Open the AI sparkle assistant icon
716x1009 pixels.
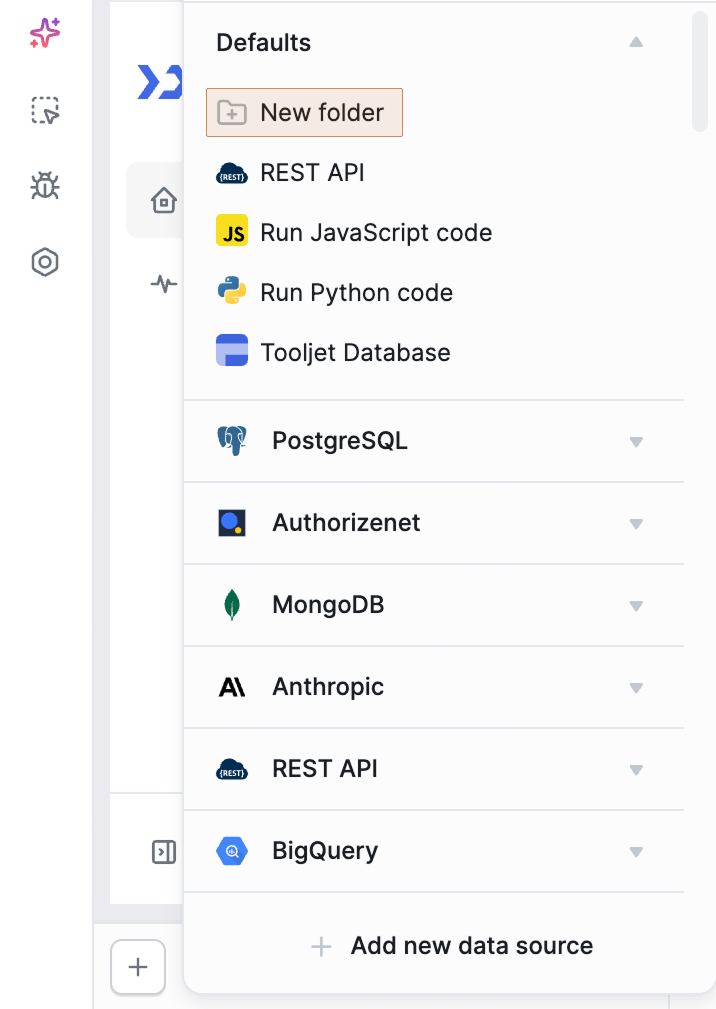point(45,33)
